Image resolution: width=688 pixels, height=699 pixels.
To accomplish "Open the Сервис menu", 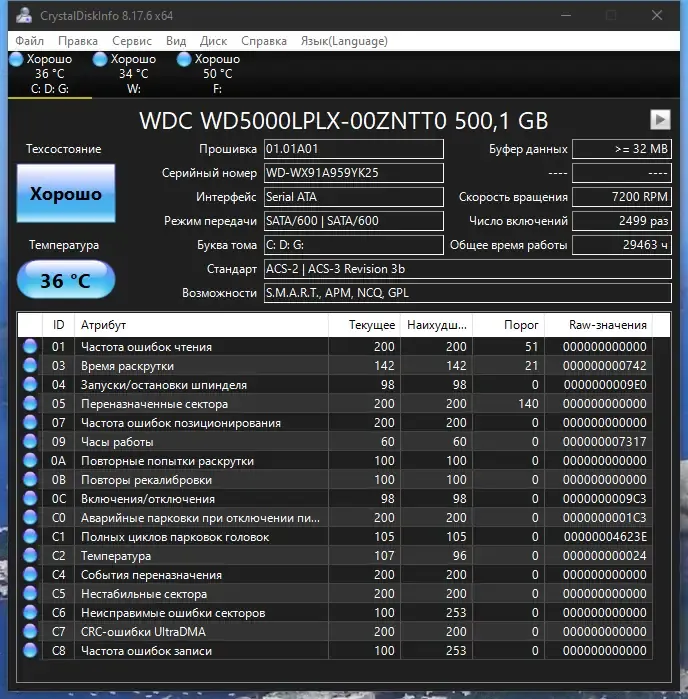I will click(x=132, y=41).
